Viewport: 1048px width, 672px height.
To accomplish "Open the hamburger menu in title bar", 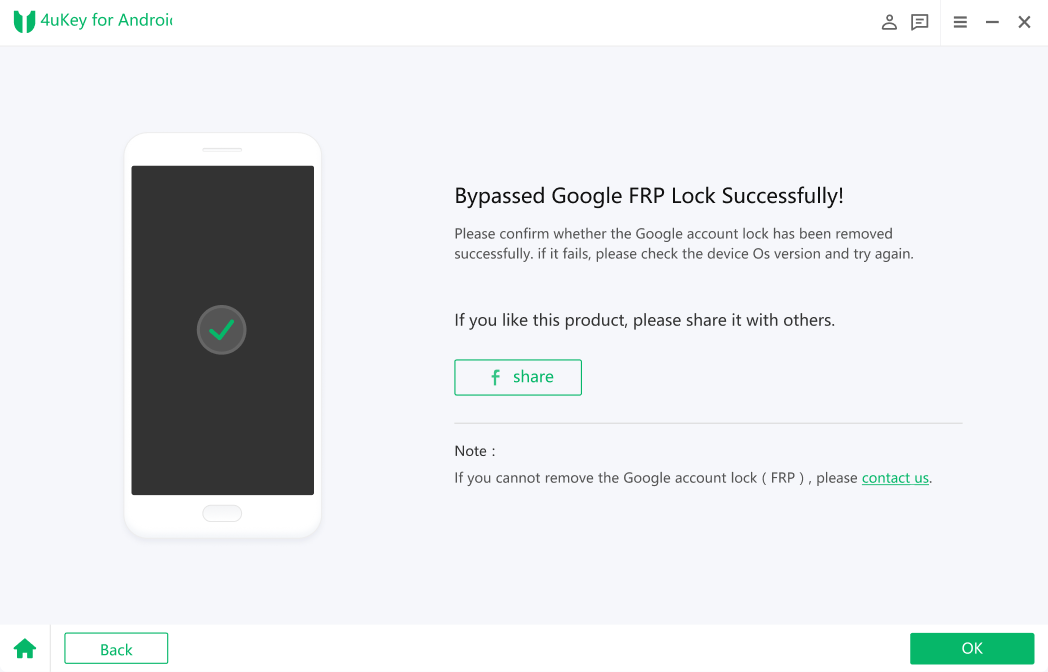I will tap(960, 22).
